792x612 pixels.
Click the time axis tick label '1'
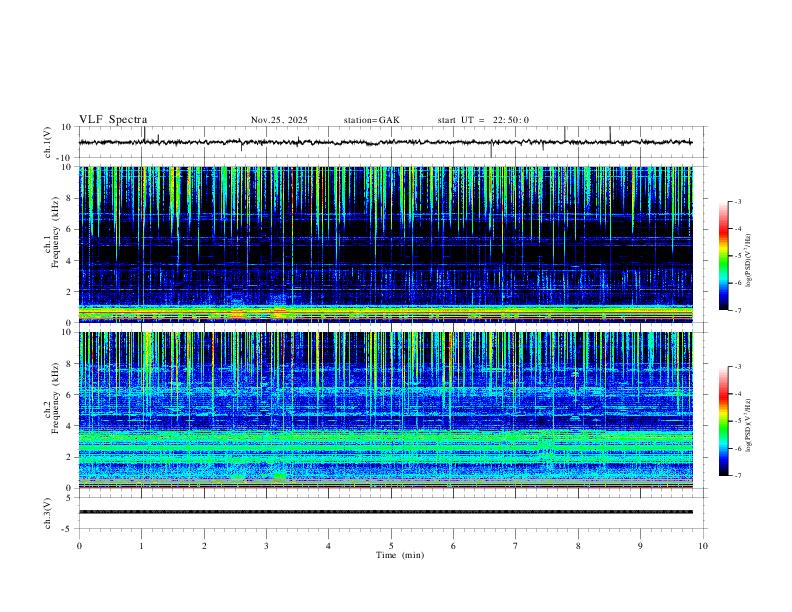pos(141,546)
